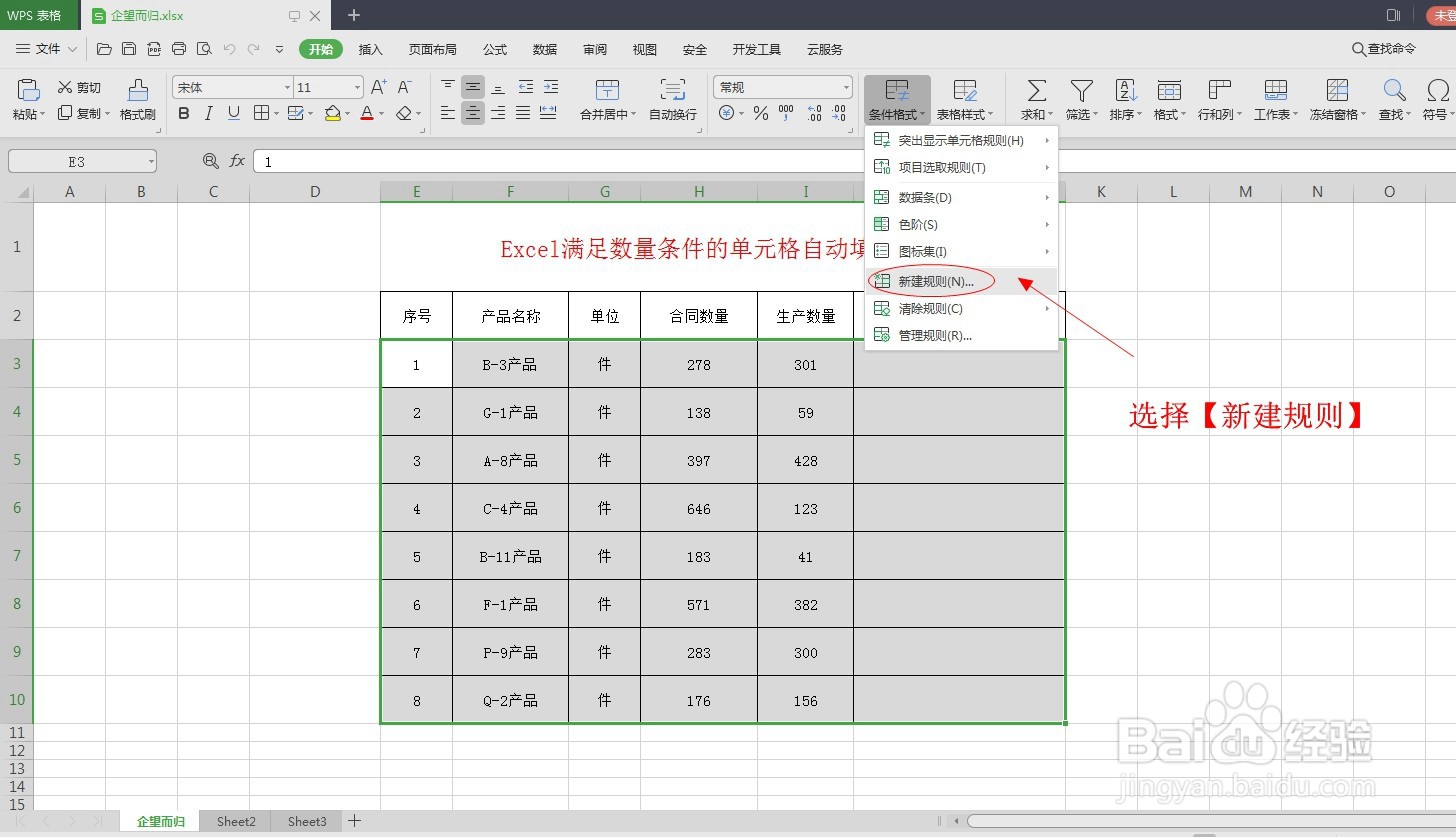Viewport: 1456px width, 837px height.
Task: Expand quick access toolbar customize arrow
Action: click(279, 49)
